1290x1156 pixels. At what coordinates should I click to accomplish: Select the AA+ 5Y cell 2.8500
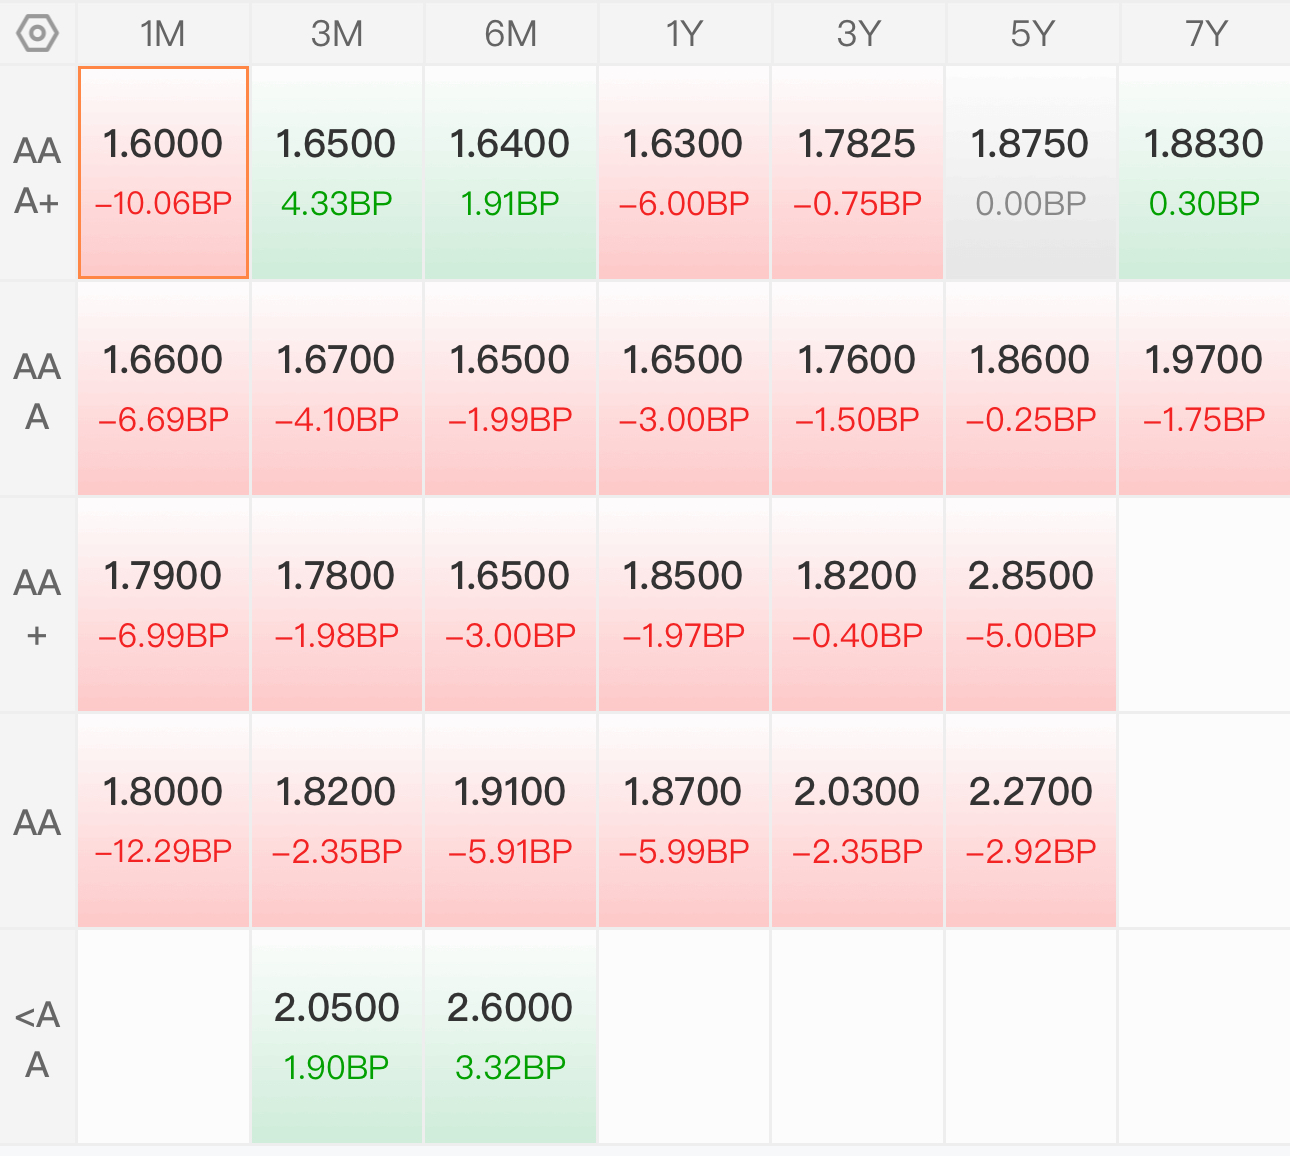pos(1031,605)
